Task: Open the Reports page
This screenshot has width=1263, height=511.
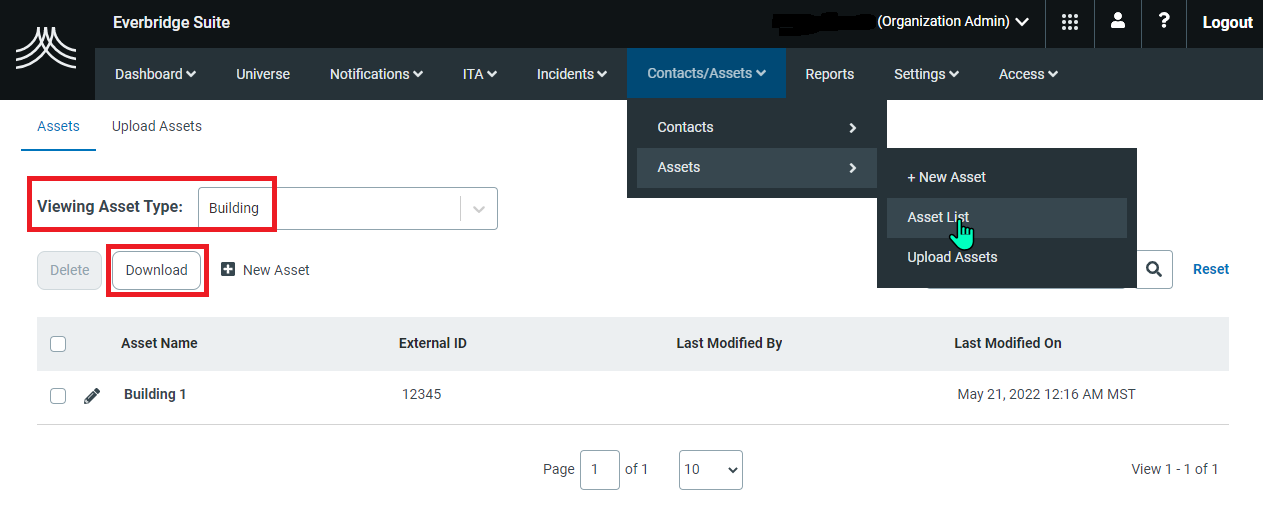Action: [830, 74]
